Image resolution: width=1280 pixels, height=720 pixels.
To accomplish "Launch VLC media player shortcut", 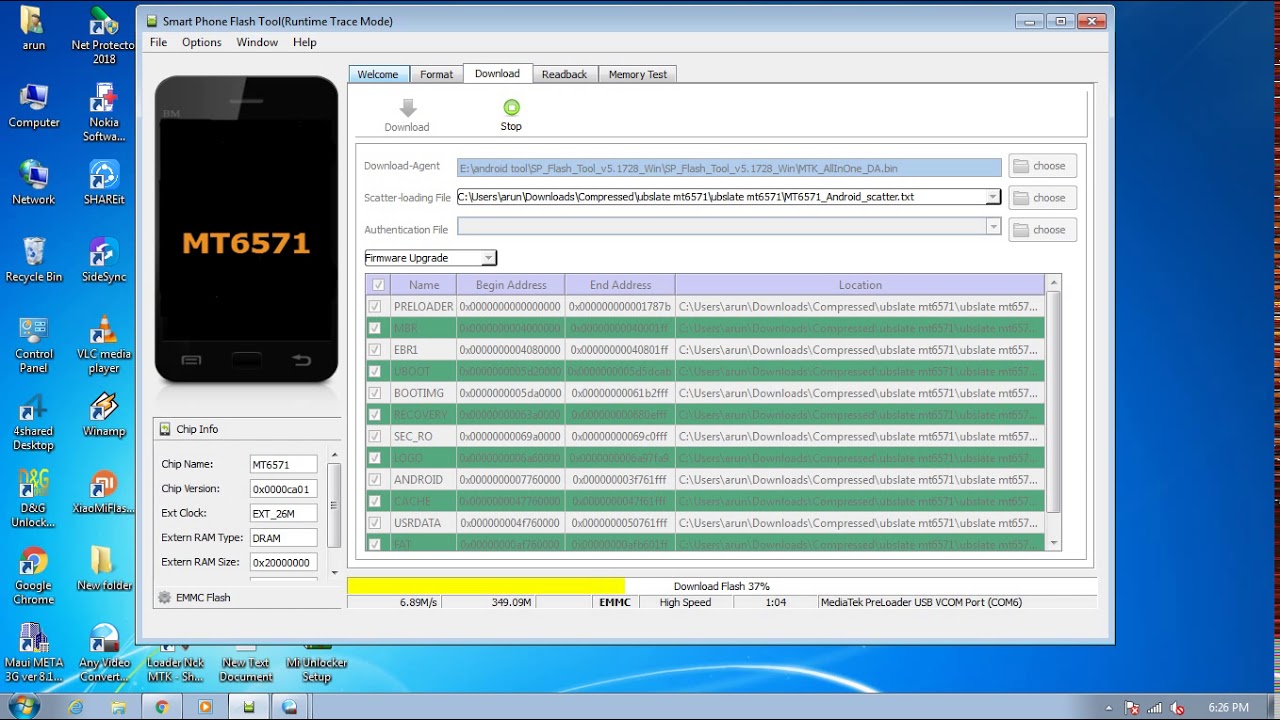I will 104,344.
